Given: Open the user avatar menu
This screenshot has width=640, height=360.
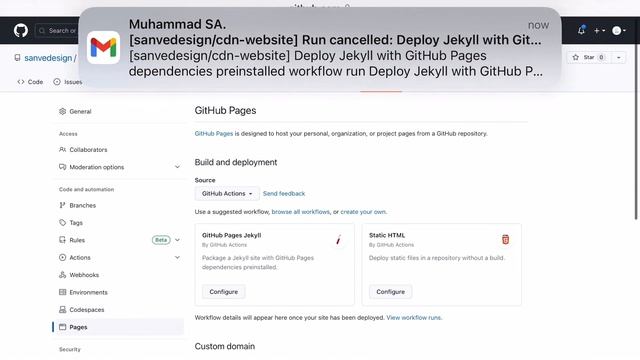Looking at the screenshot, I should [619, 31].
